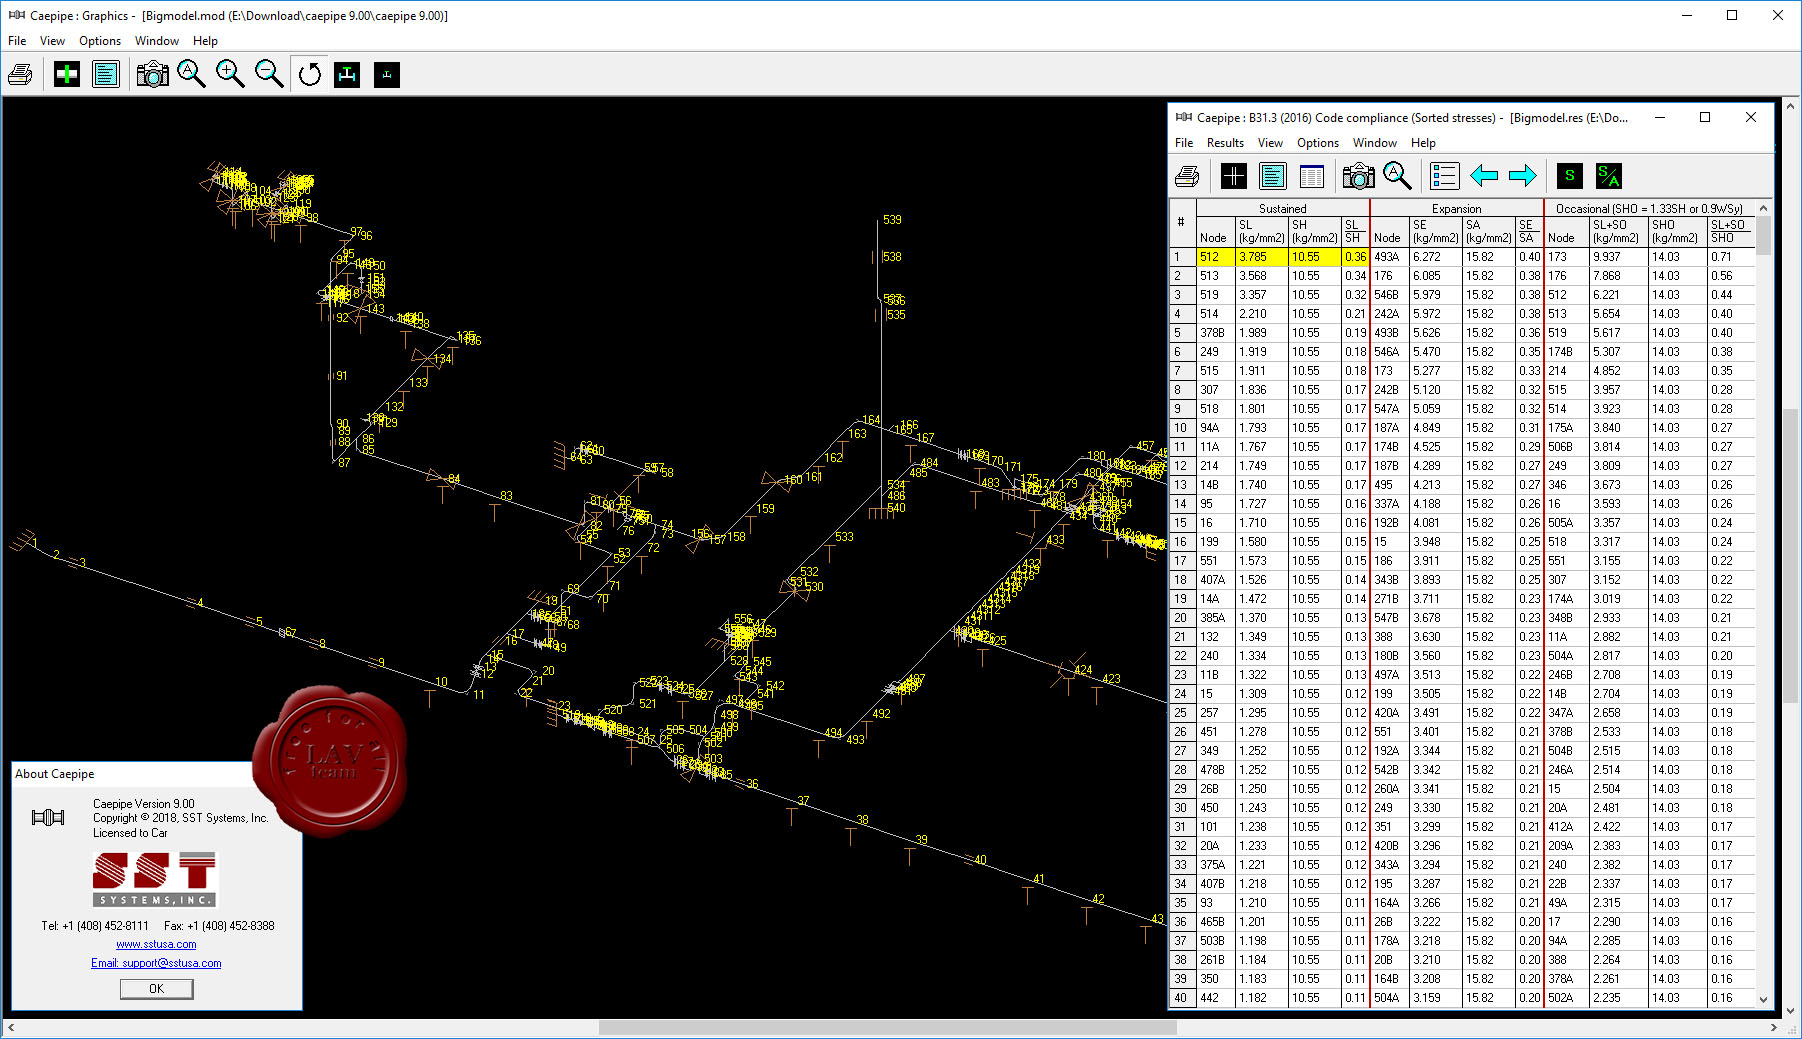Click the graphics window icon in results toolbar
Image resolution: width=1802 pixels, height=1039 pixels.
1234,177
